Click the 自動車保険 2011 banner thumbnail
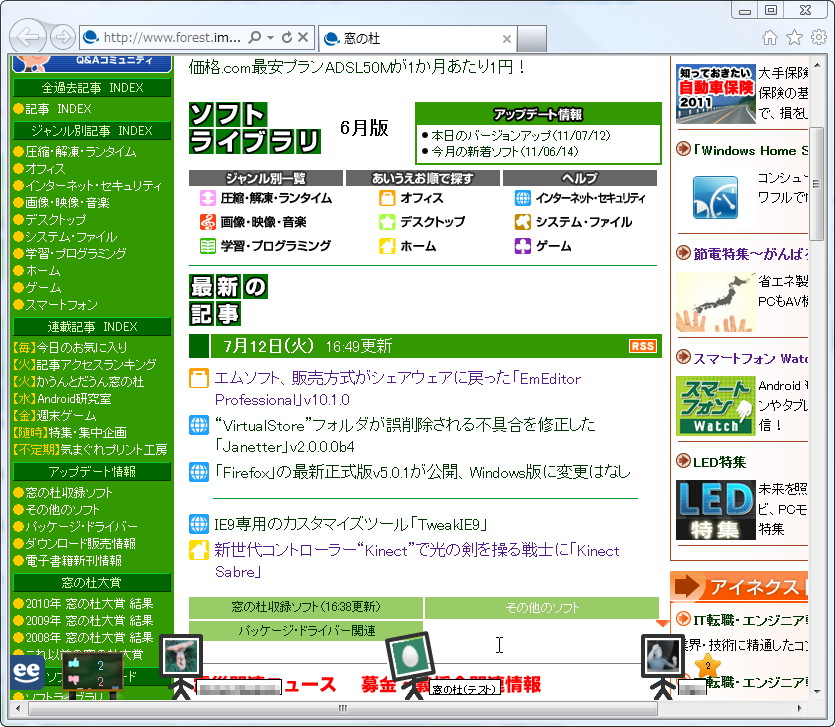Image resolution: width=835 pixels, height=727 pixels. (716, 94)
